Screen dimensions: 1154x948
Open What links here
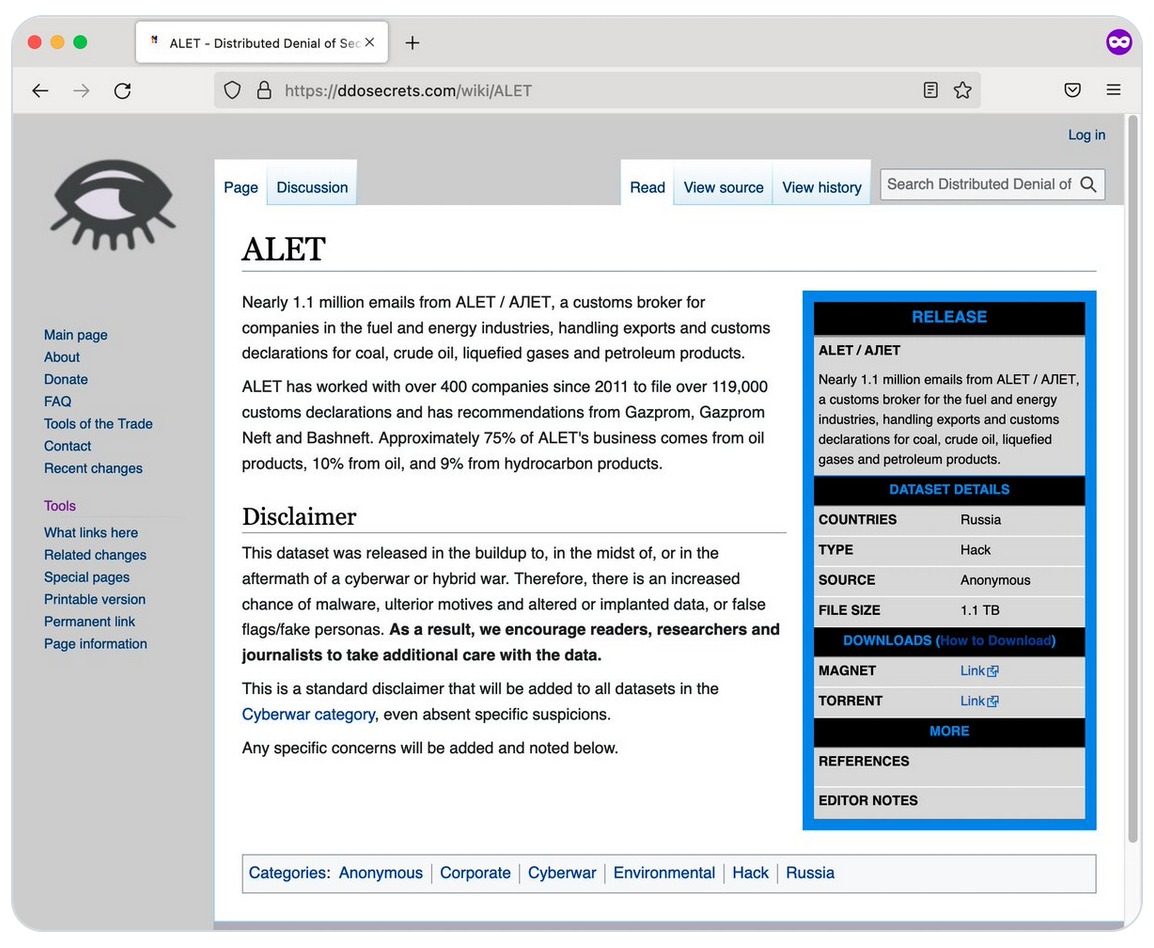tap(91, 532)
